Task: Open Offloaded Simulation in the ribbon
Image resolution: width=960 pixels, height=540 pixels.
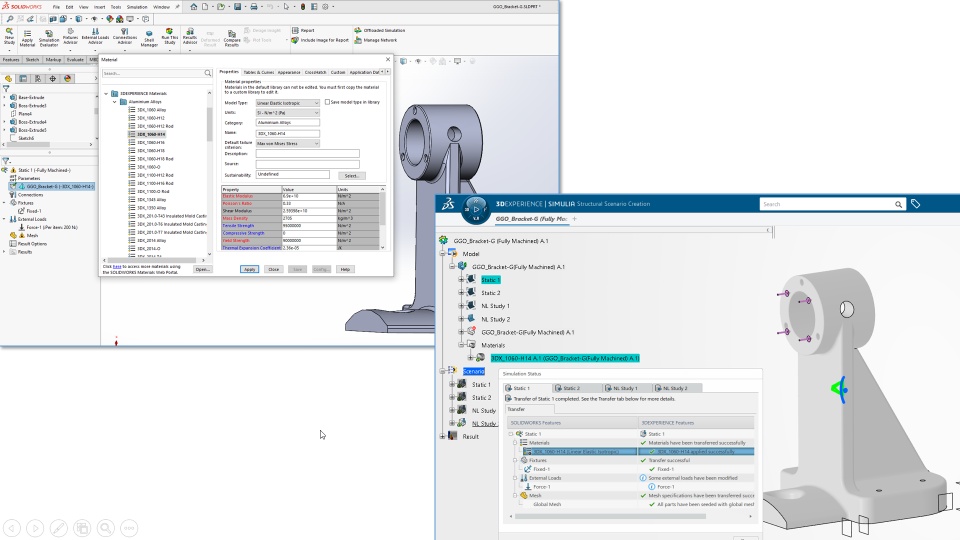Action: click(380, 30)
